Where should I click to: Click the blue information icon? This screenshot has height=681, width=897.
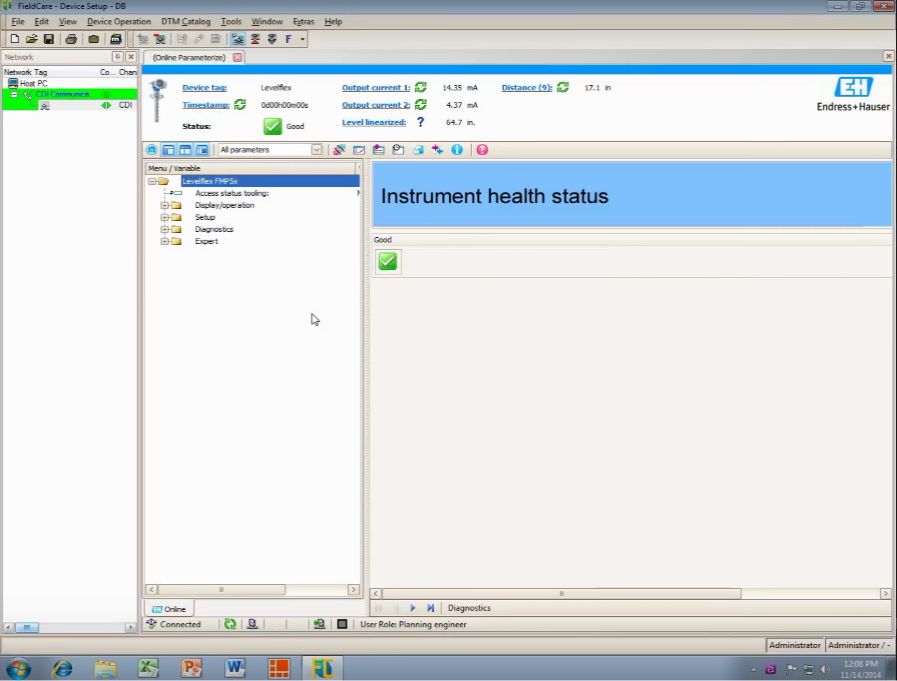tap(457, 150)
